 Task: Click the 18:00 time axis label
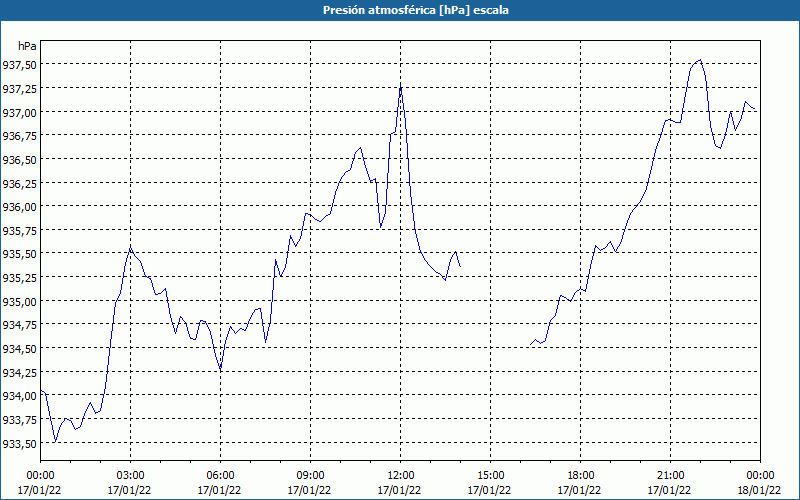580,483
